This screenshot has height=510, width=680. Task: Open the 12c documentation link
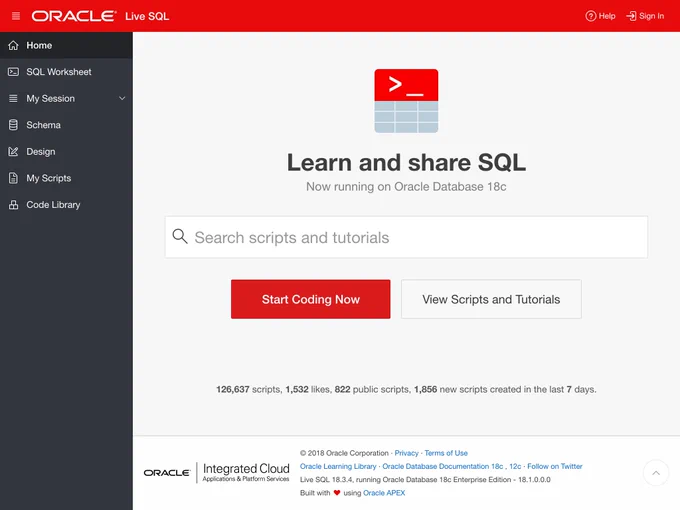[515, 466]
